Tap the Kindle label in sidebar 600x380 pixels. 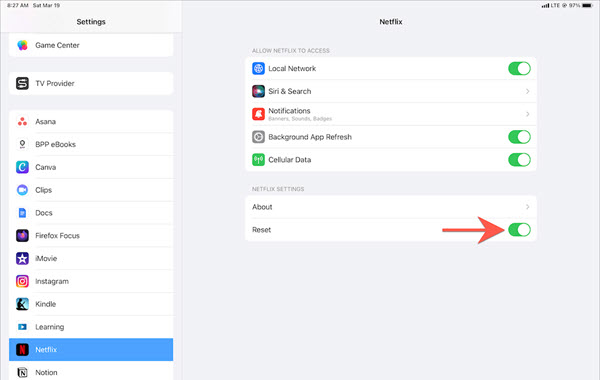(46, 304)
